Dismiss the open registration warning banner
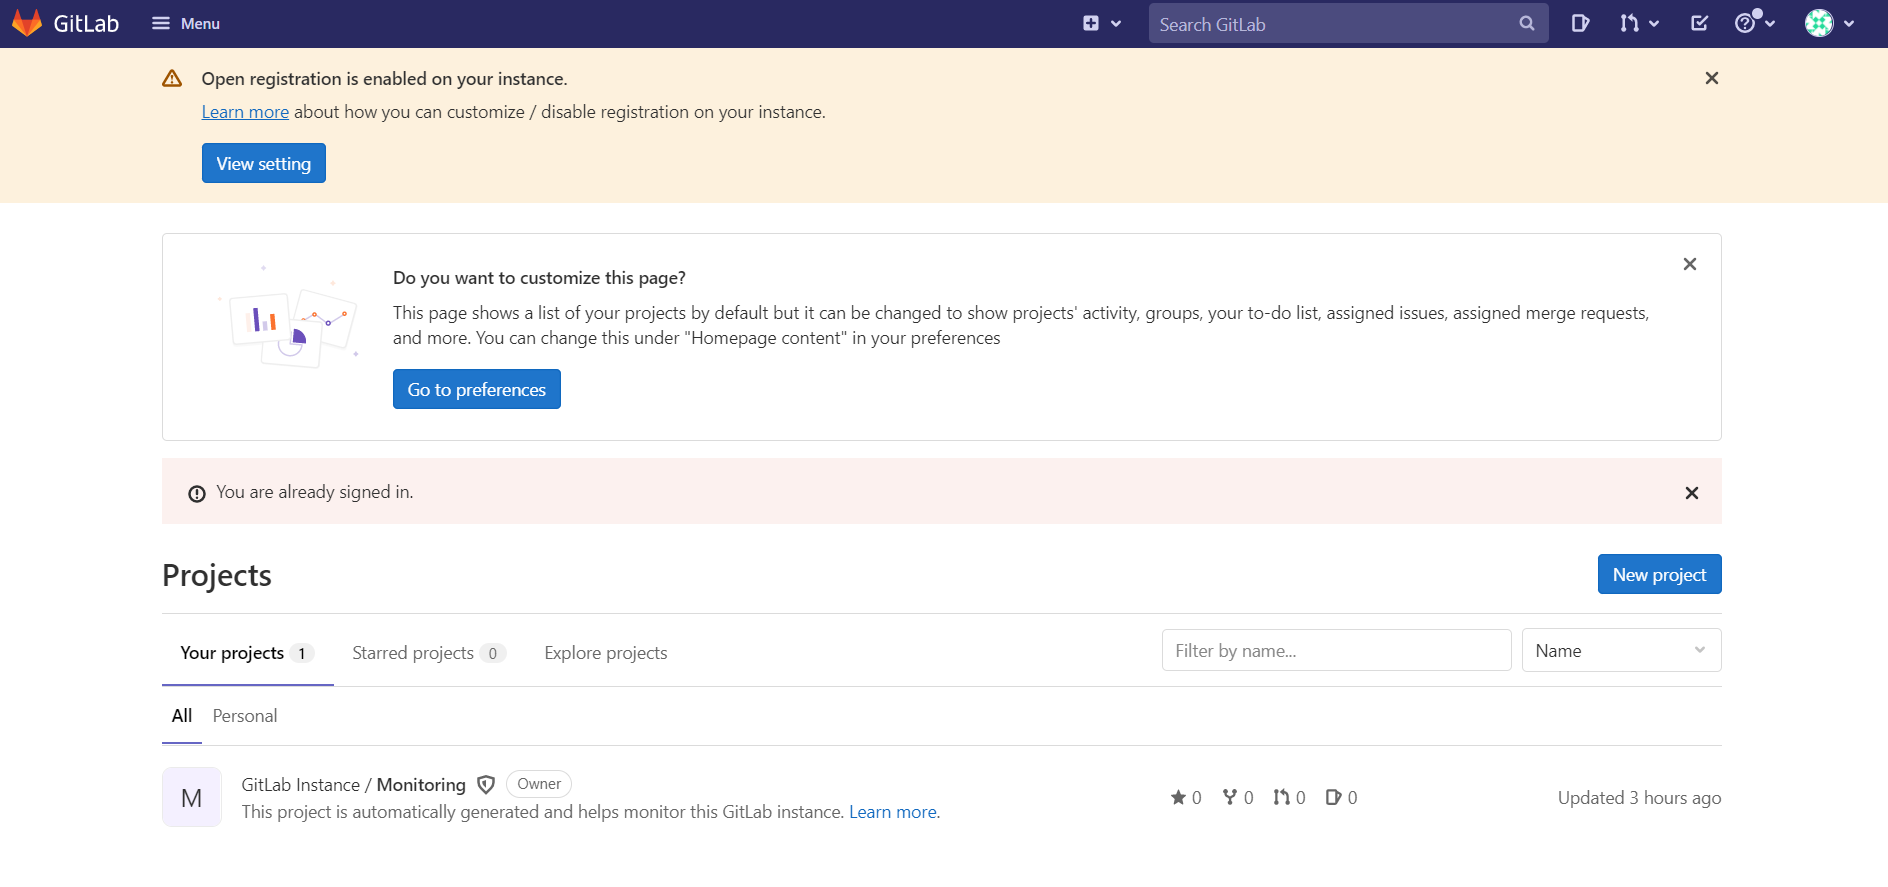 (x=1711, y=78)
